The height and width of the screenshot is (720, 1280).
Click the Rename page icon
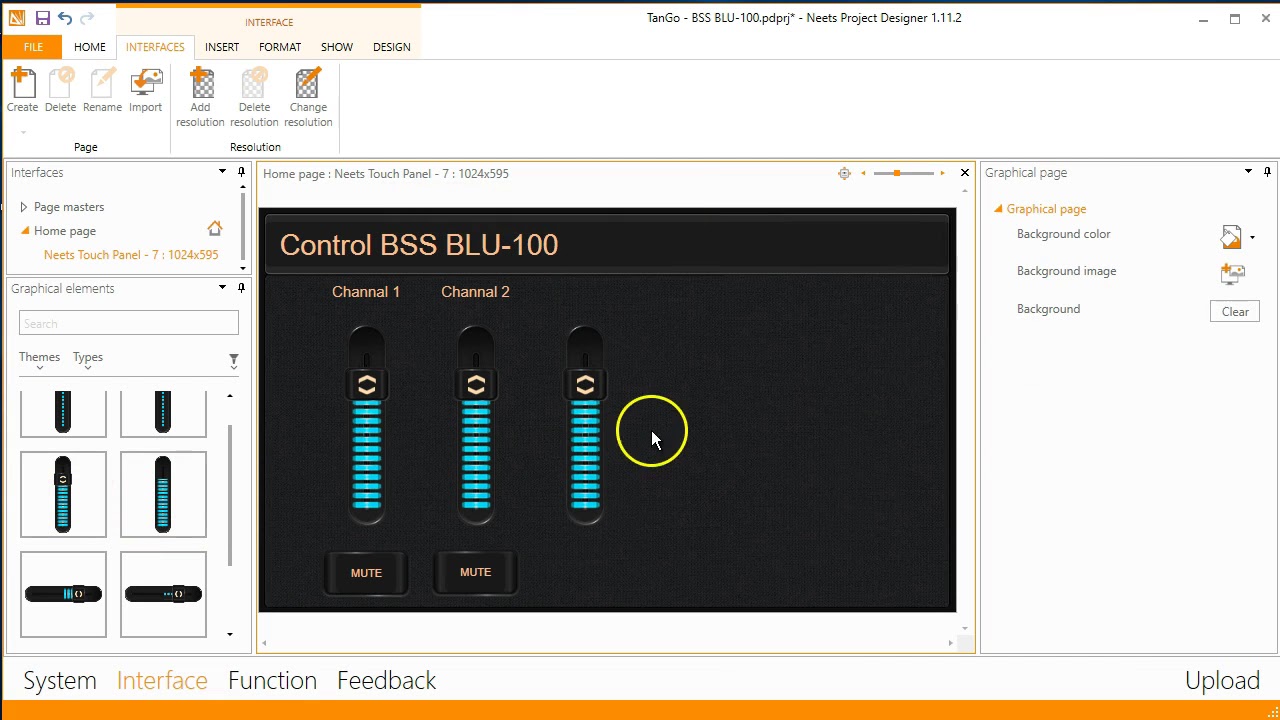pos(102,82)
